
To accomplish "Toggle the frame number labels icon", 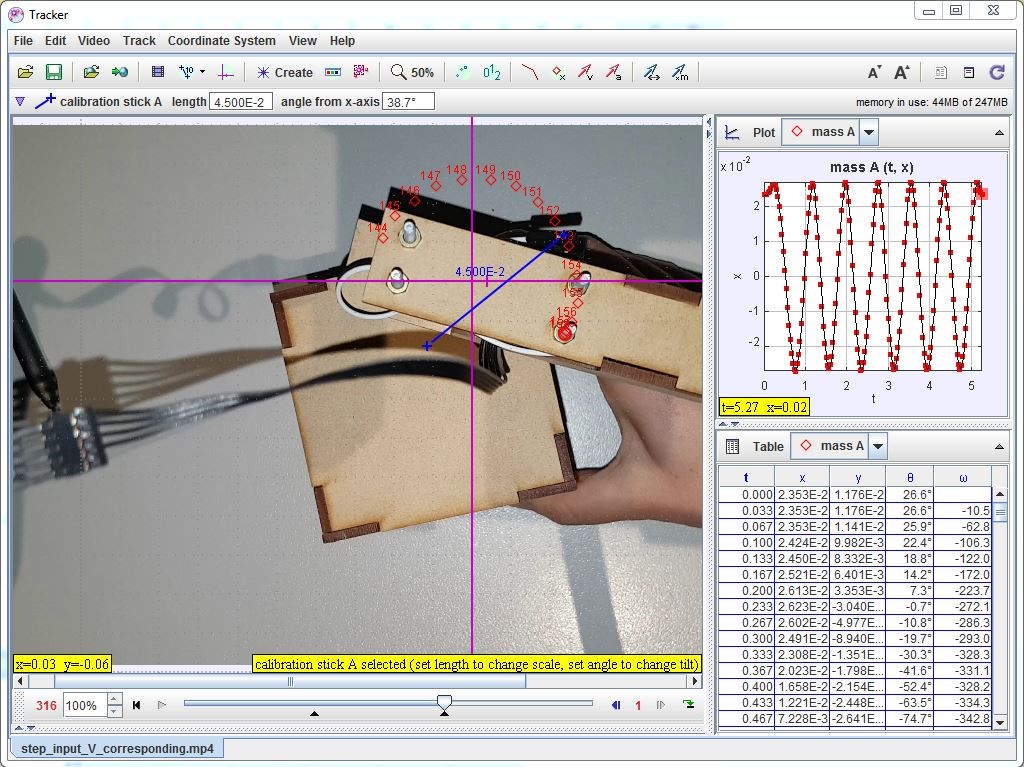I will point(492,73).
